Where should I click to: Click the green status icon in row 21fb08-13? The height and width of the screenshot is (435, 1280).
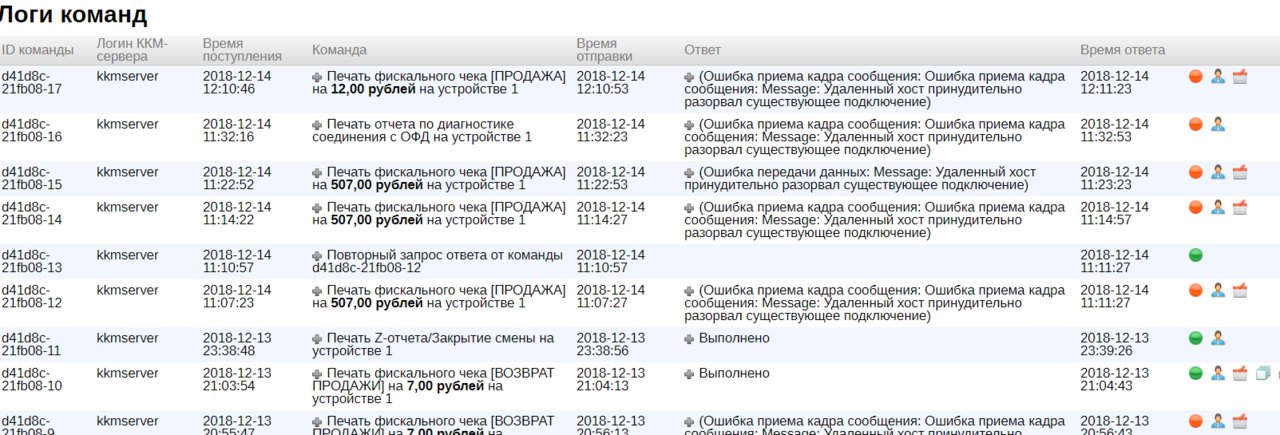[x=1195, y=255]
